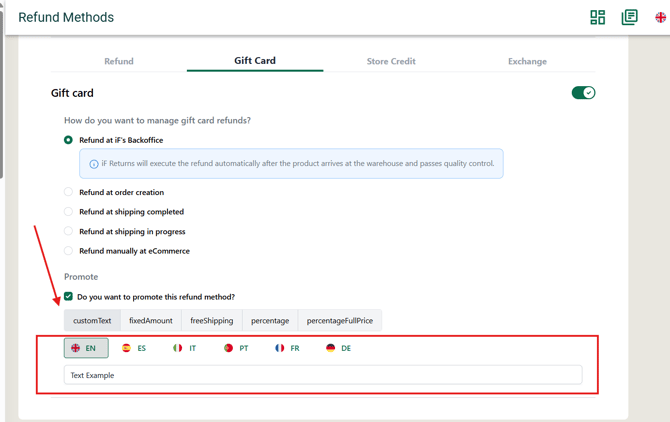Select the EN English language button
This screenshot has width=670, height=422.
(86, 348)
